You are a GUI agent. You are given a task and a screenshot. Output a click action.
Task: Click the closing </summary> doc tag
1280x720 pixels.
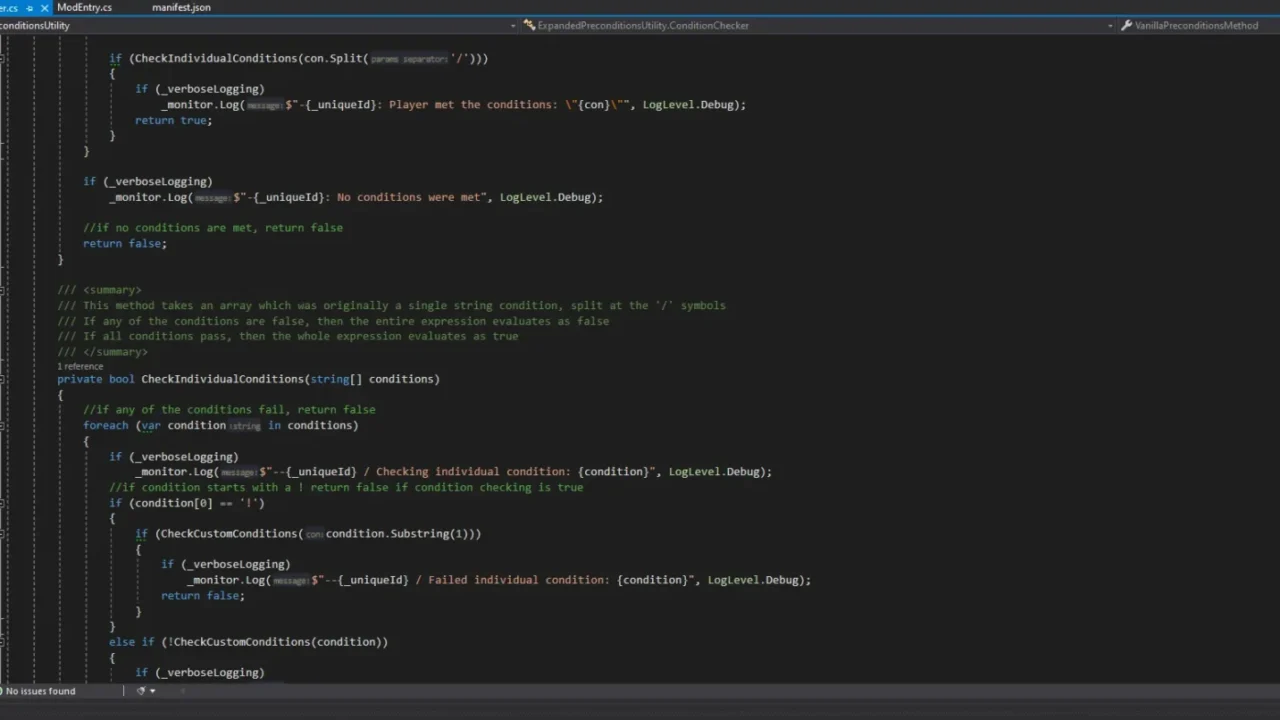coord(115,352)
